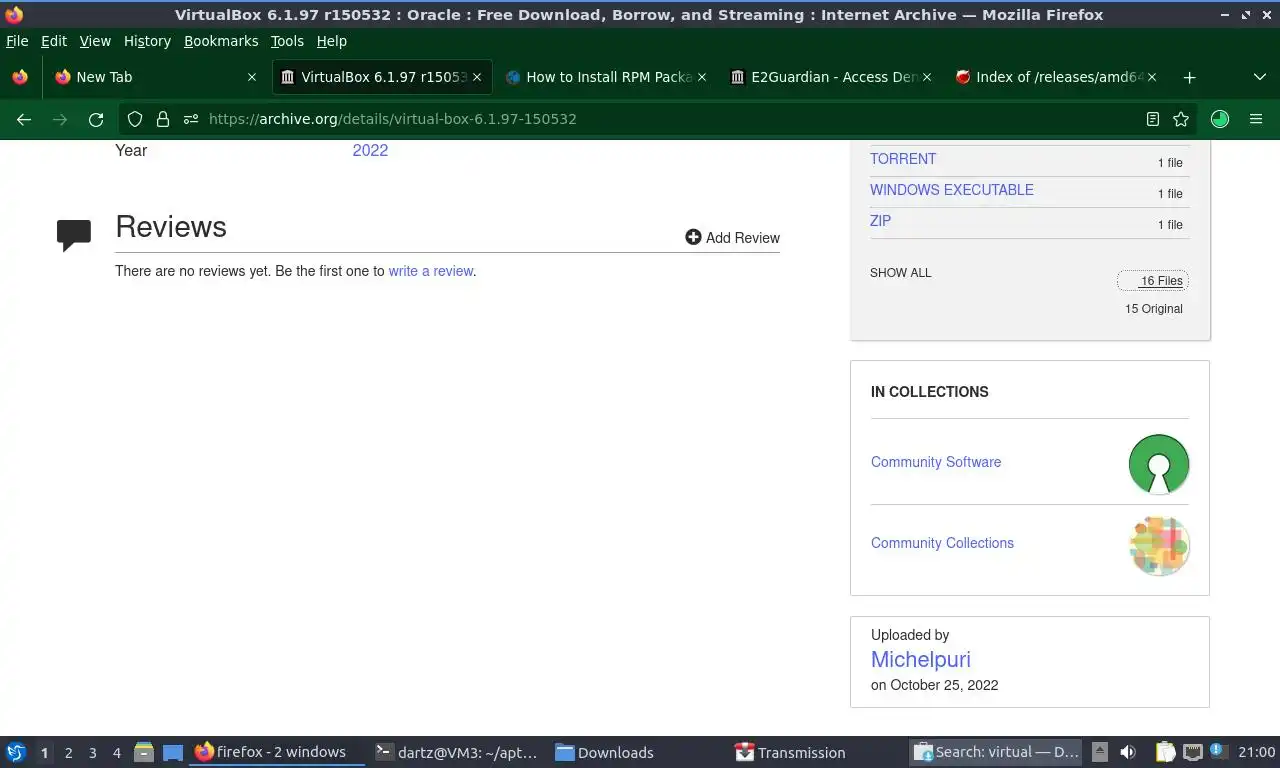Show site security padlock info
This screenshot has width=1280, height=768.
point(162,119)
